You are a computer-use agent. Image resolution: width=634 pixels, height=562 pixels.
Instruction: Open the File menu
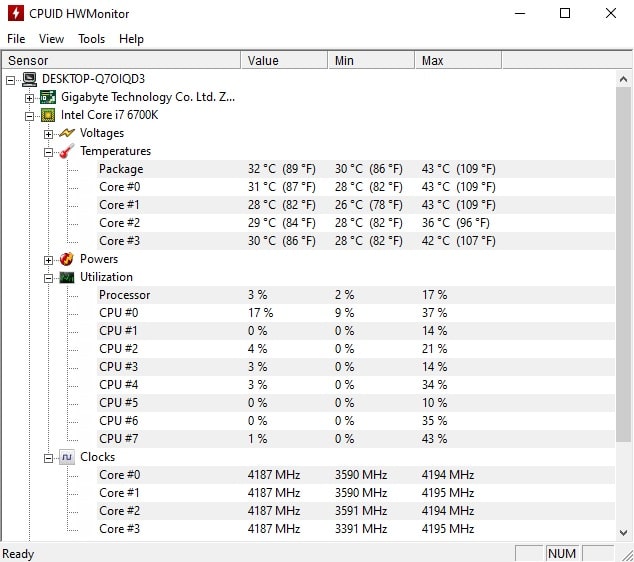[16, 39]
